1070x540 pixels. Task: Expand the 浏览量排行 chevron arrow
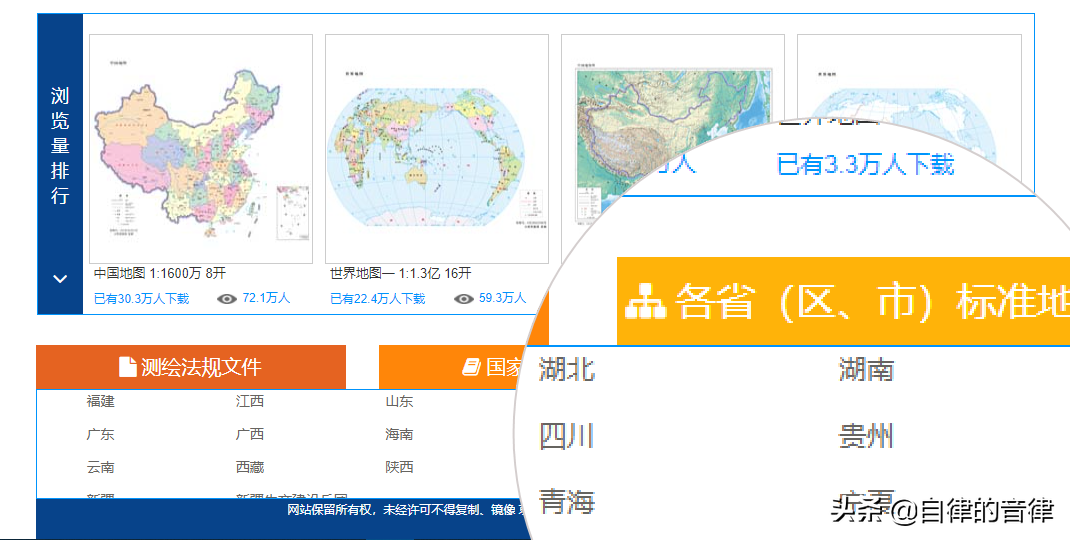tap(60, 279)
